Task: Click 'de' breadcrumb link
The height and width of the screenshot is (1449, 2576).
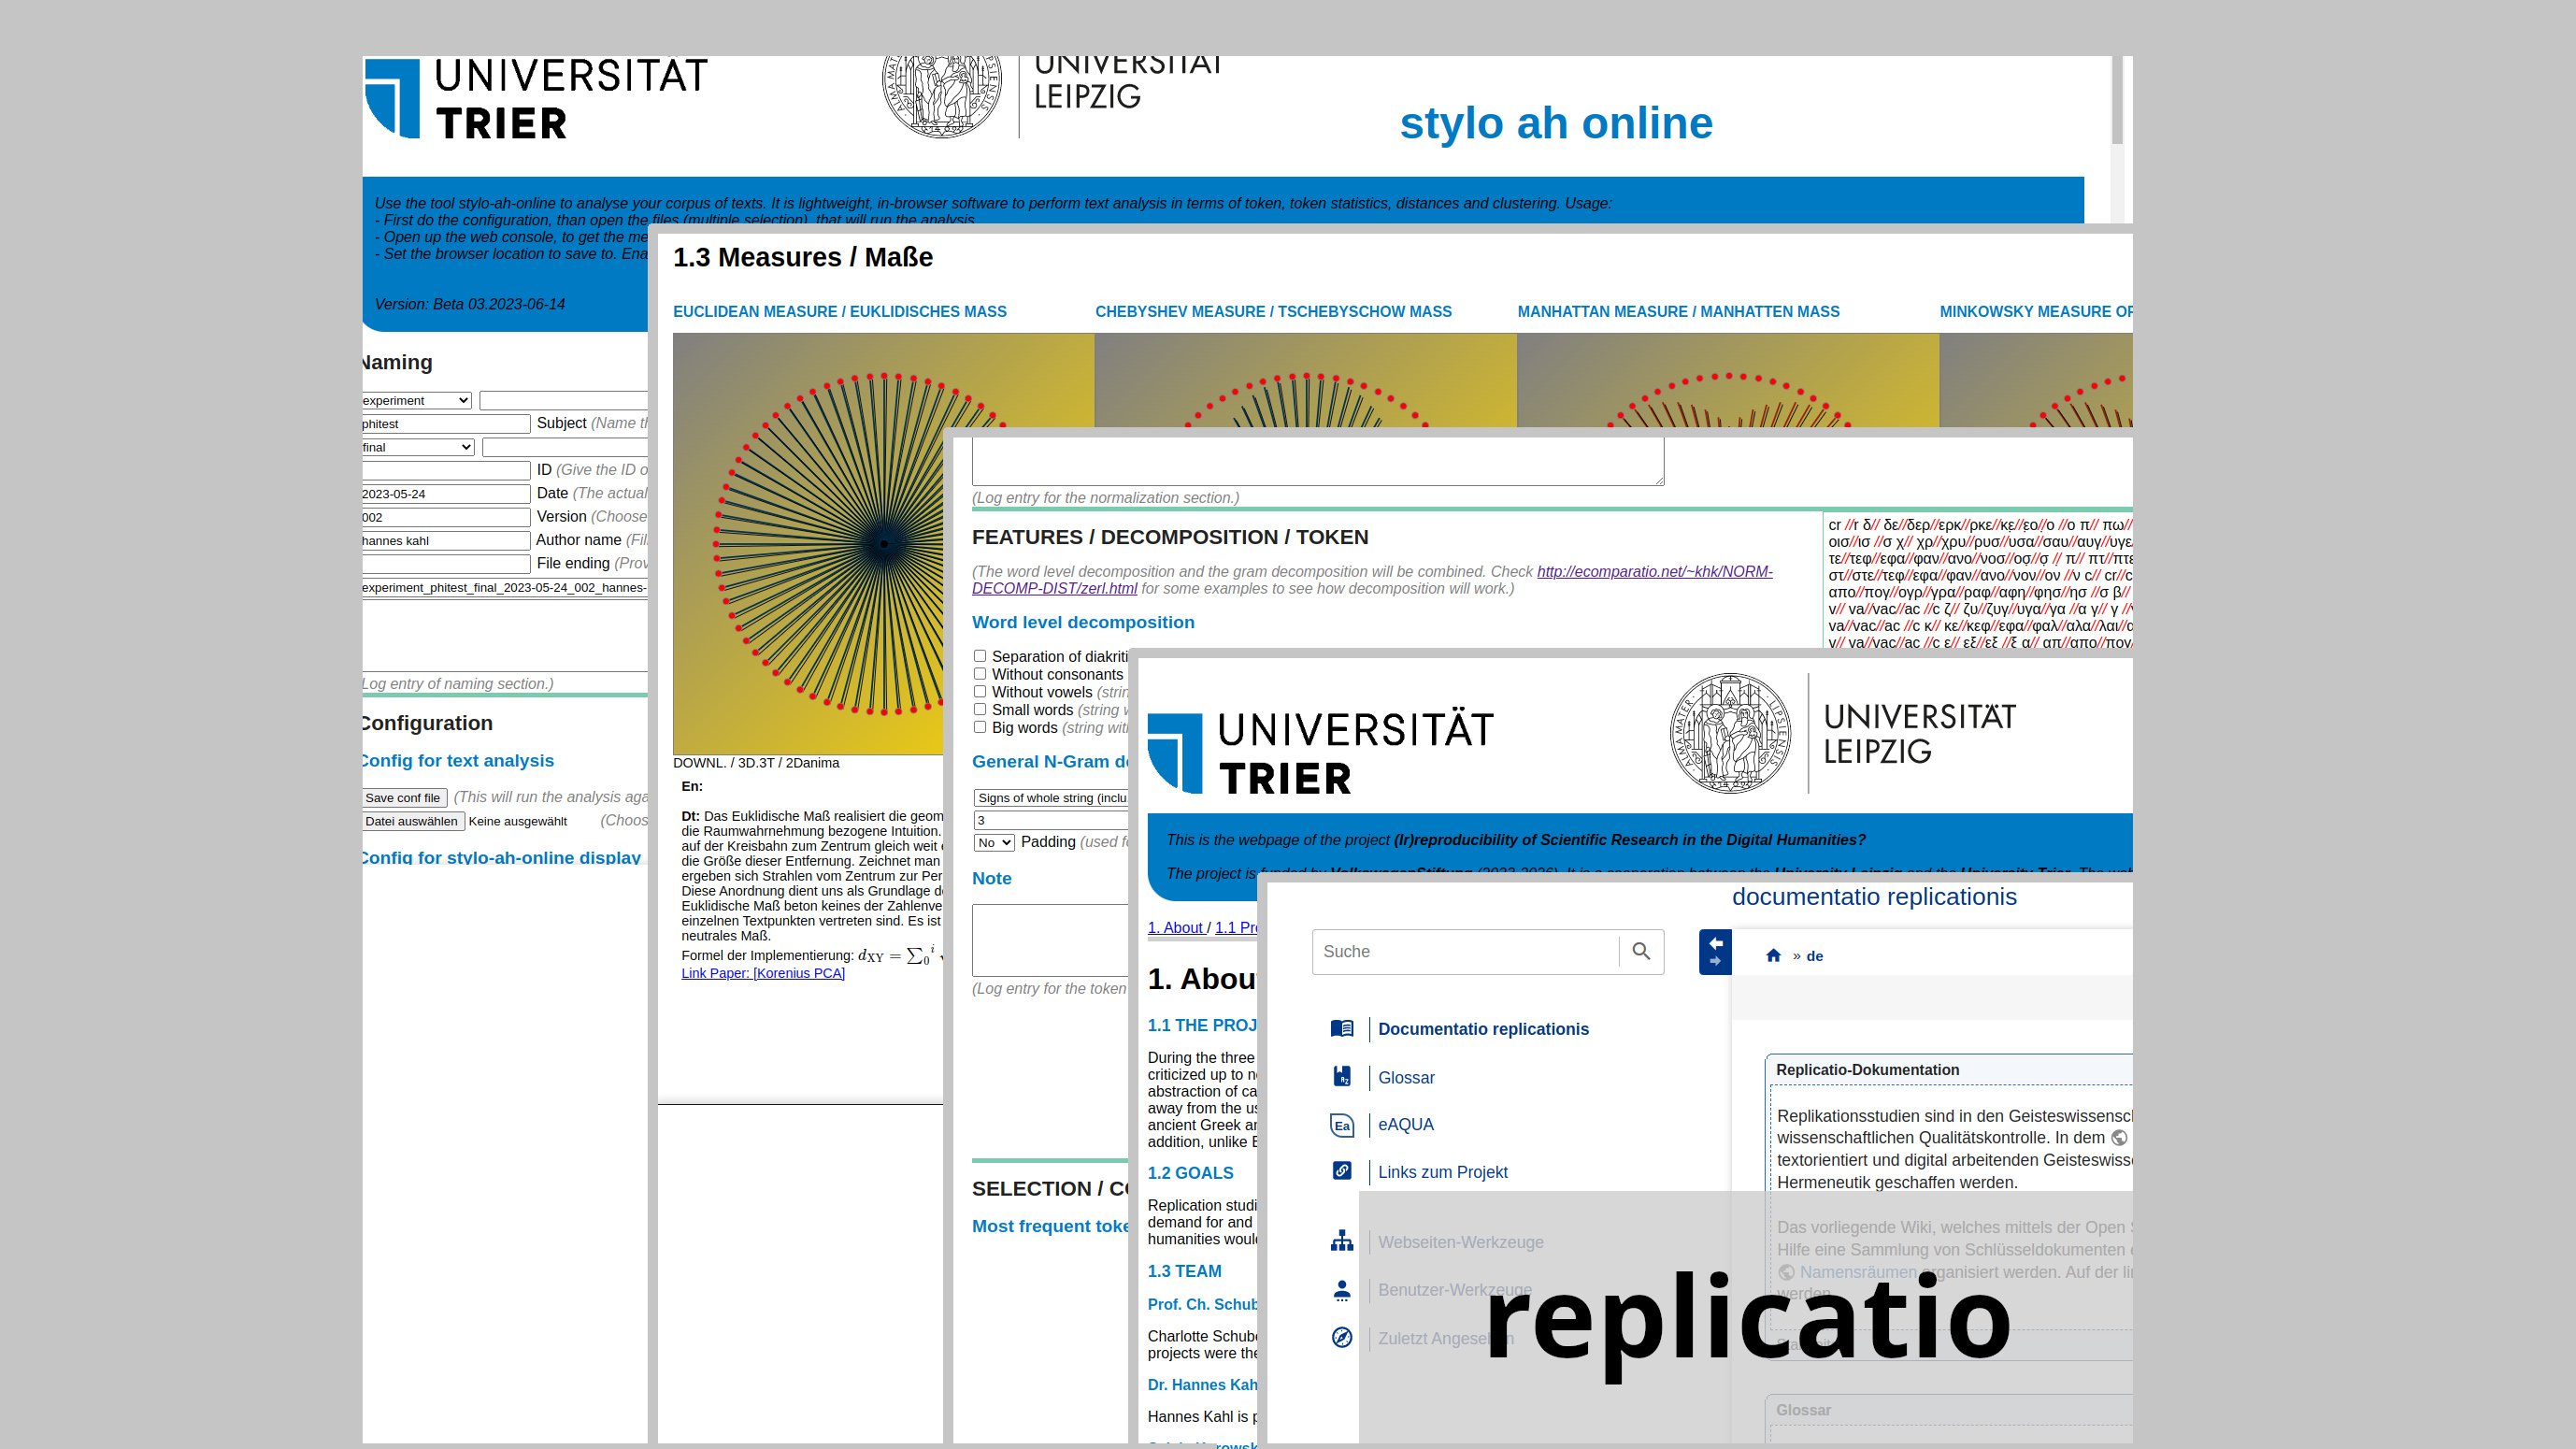Action: (x=1814, y=956)
